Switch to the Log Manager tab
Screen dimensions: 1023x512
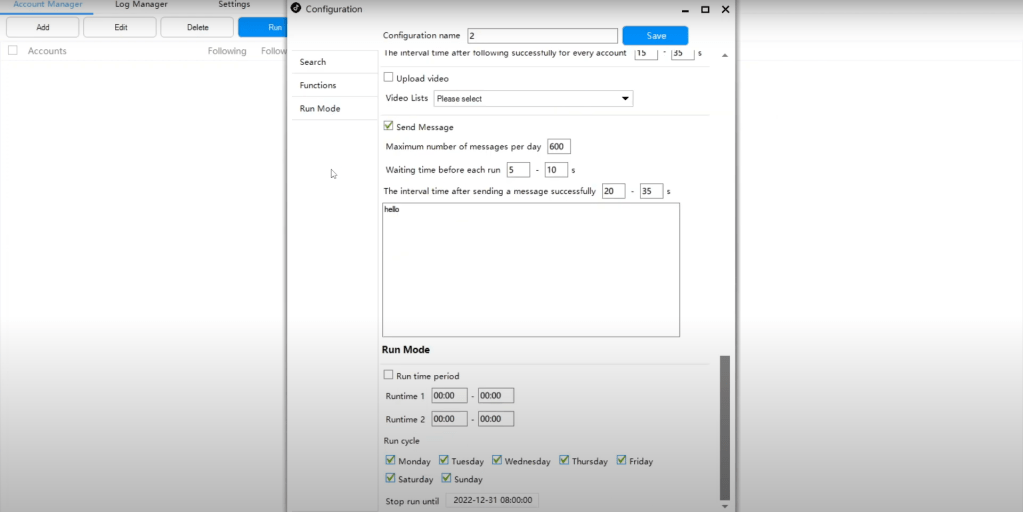(x=141, y=5)
